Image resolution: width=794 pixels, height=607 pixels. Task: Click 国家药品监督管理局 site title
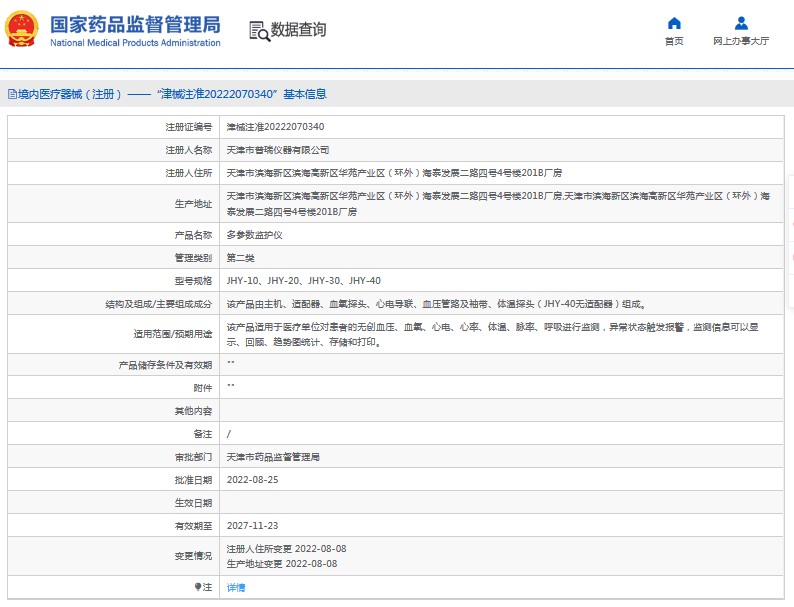pyautogui.click(x=135, y=24)
